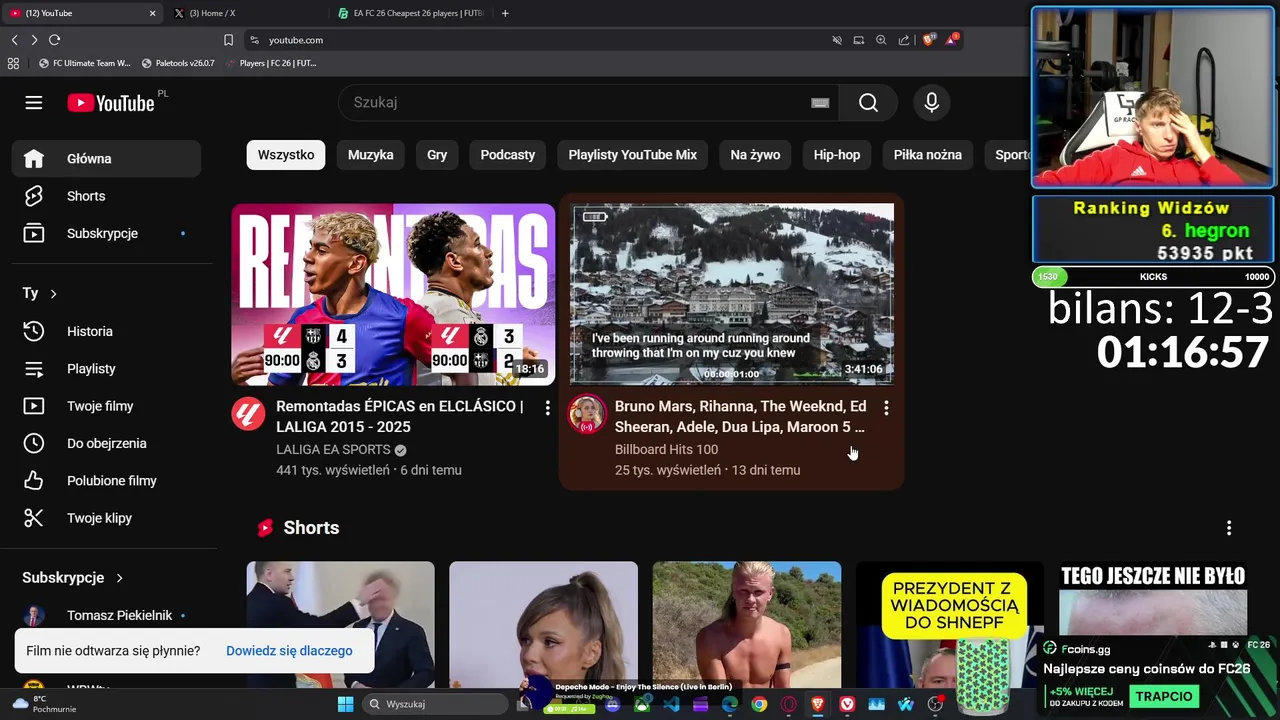Open the Do obejrzenia watch-later list
1280x720 pixels.
(x=107, y=443)
